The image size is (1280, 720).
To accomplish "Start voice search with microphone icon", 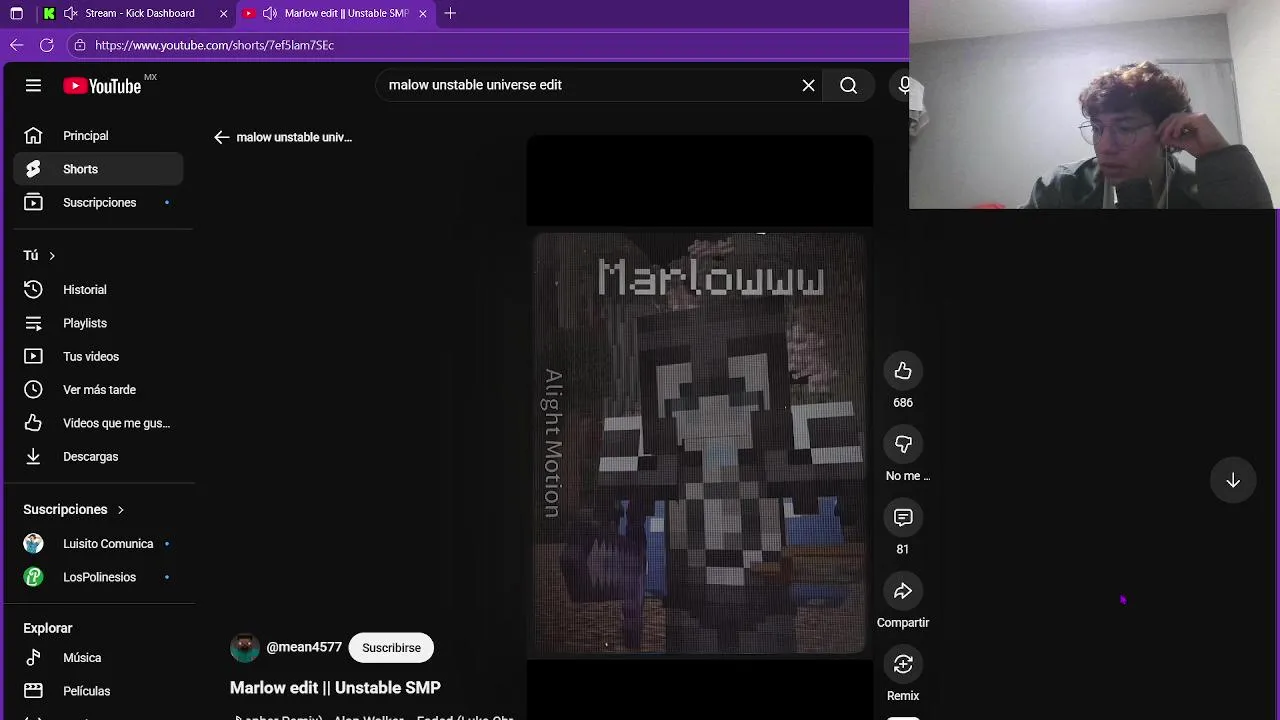I will click(903, 85).
